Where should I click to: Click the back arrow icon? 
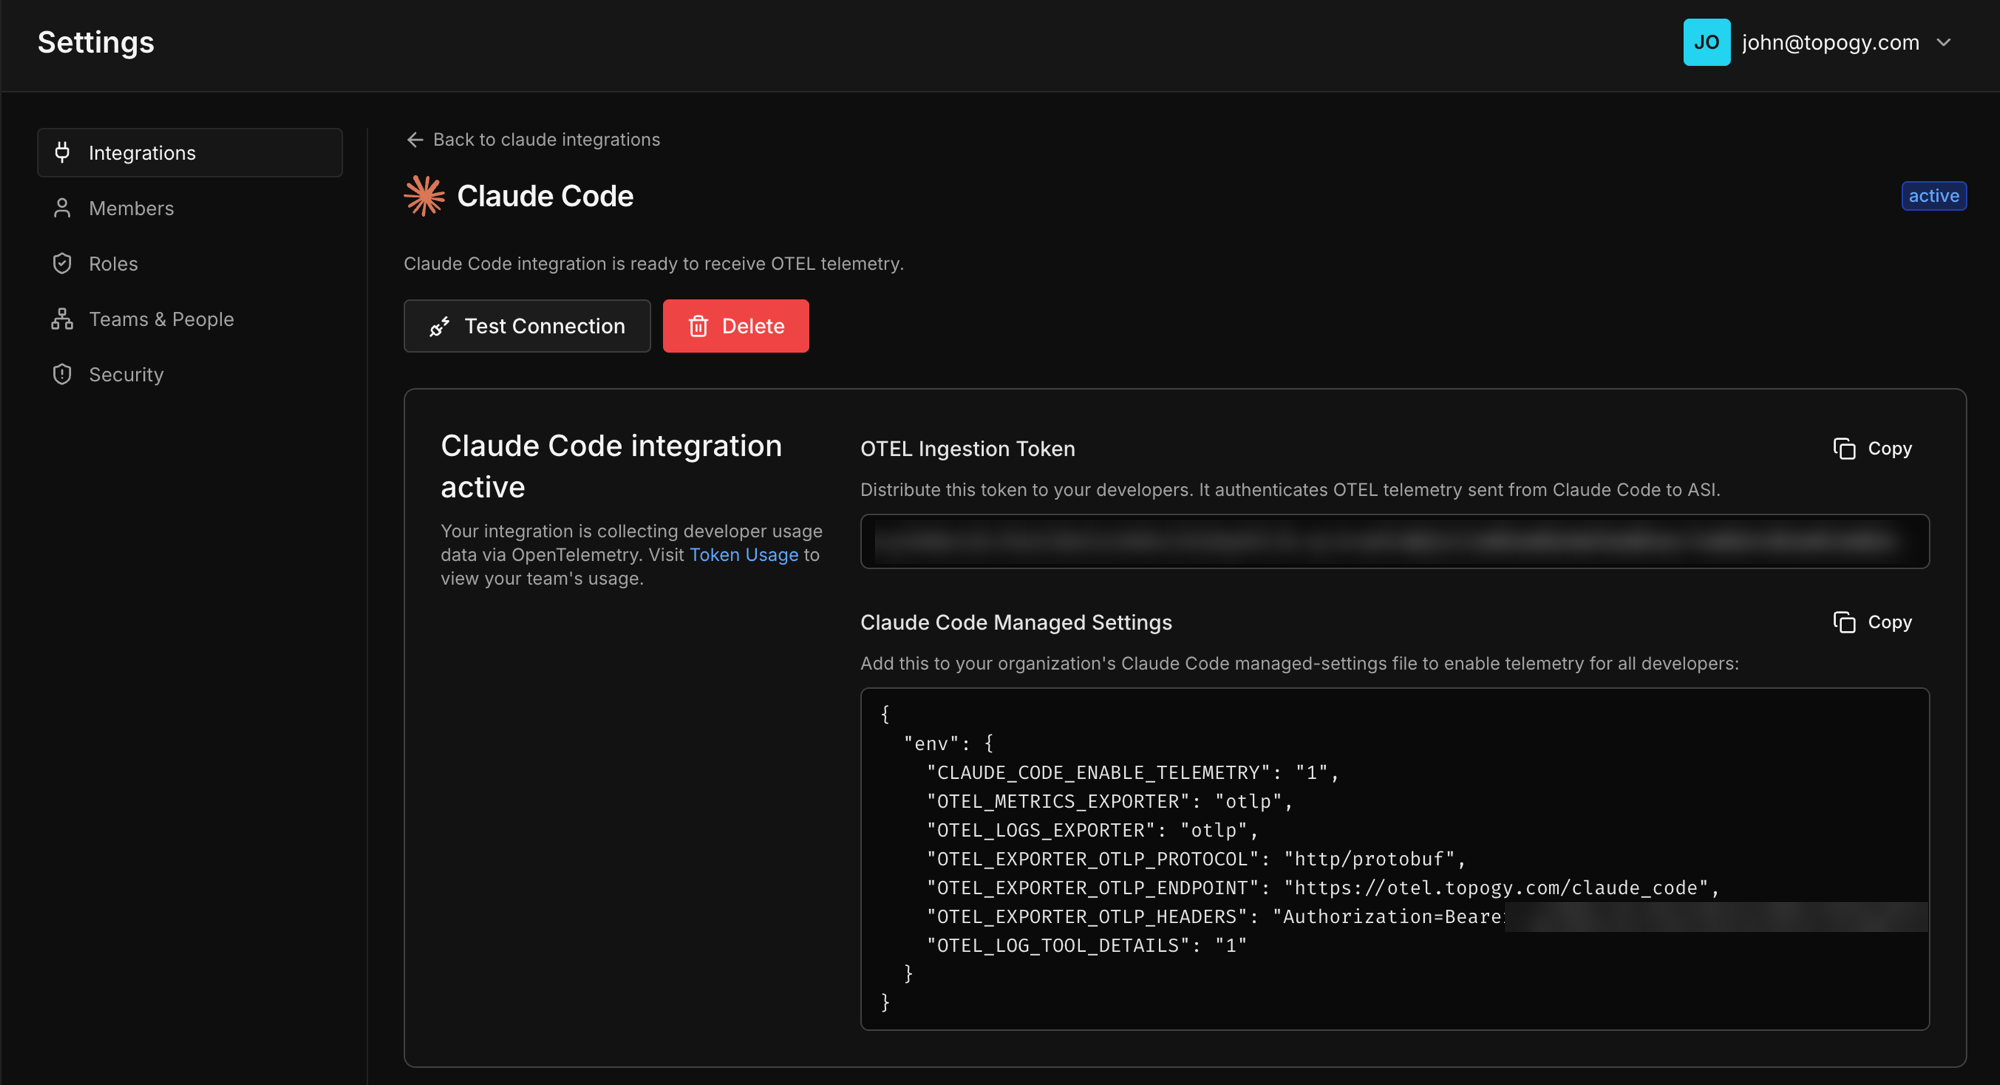pyautogui.click(x=415, y=140)
